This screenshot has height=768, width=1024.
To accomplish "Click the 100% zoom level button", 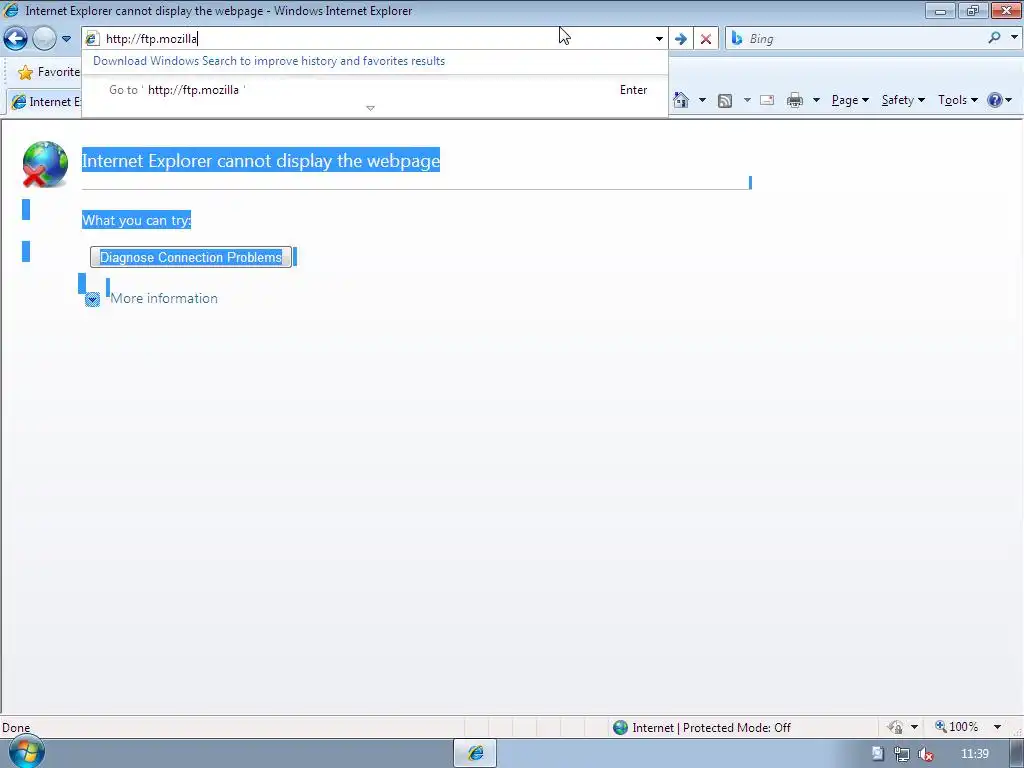I will (x=957, y=727).
